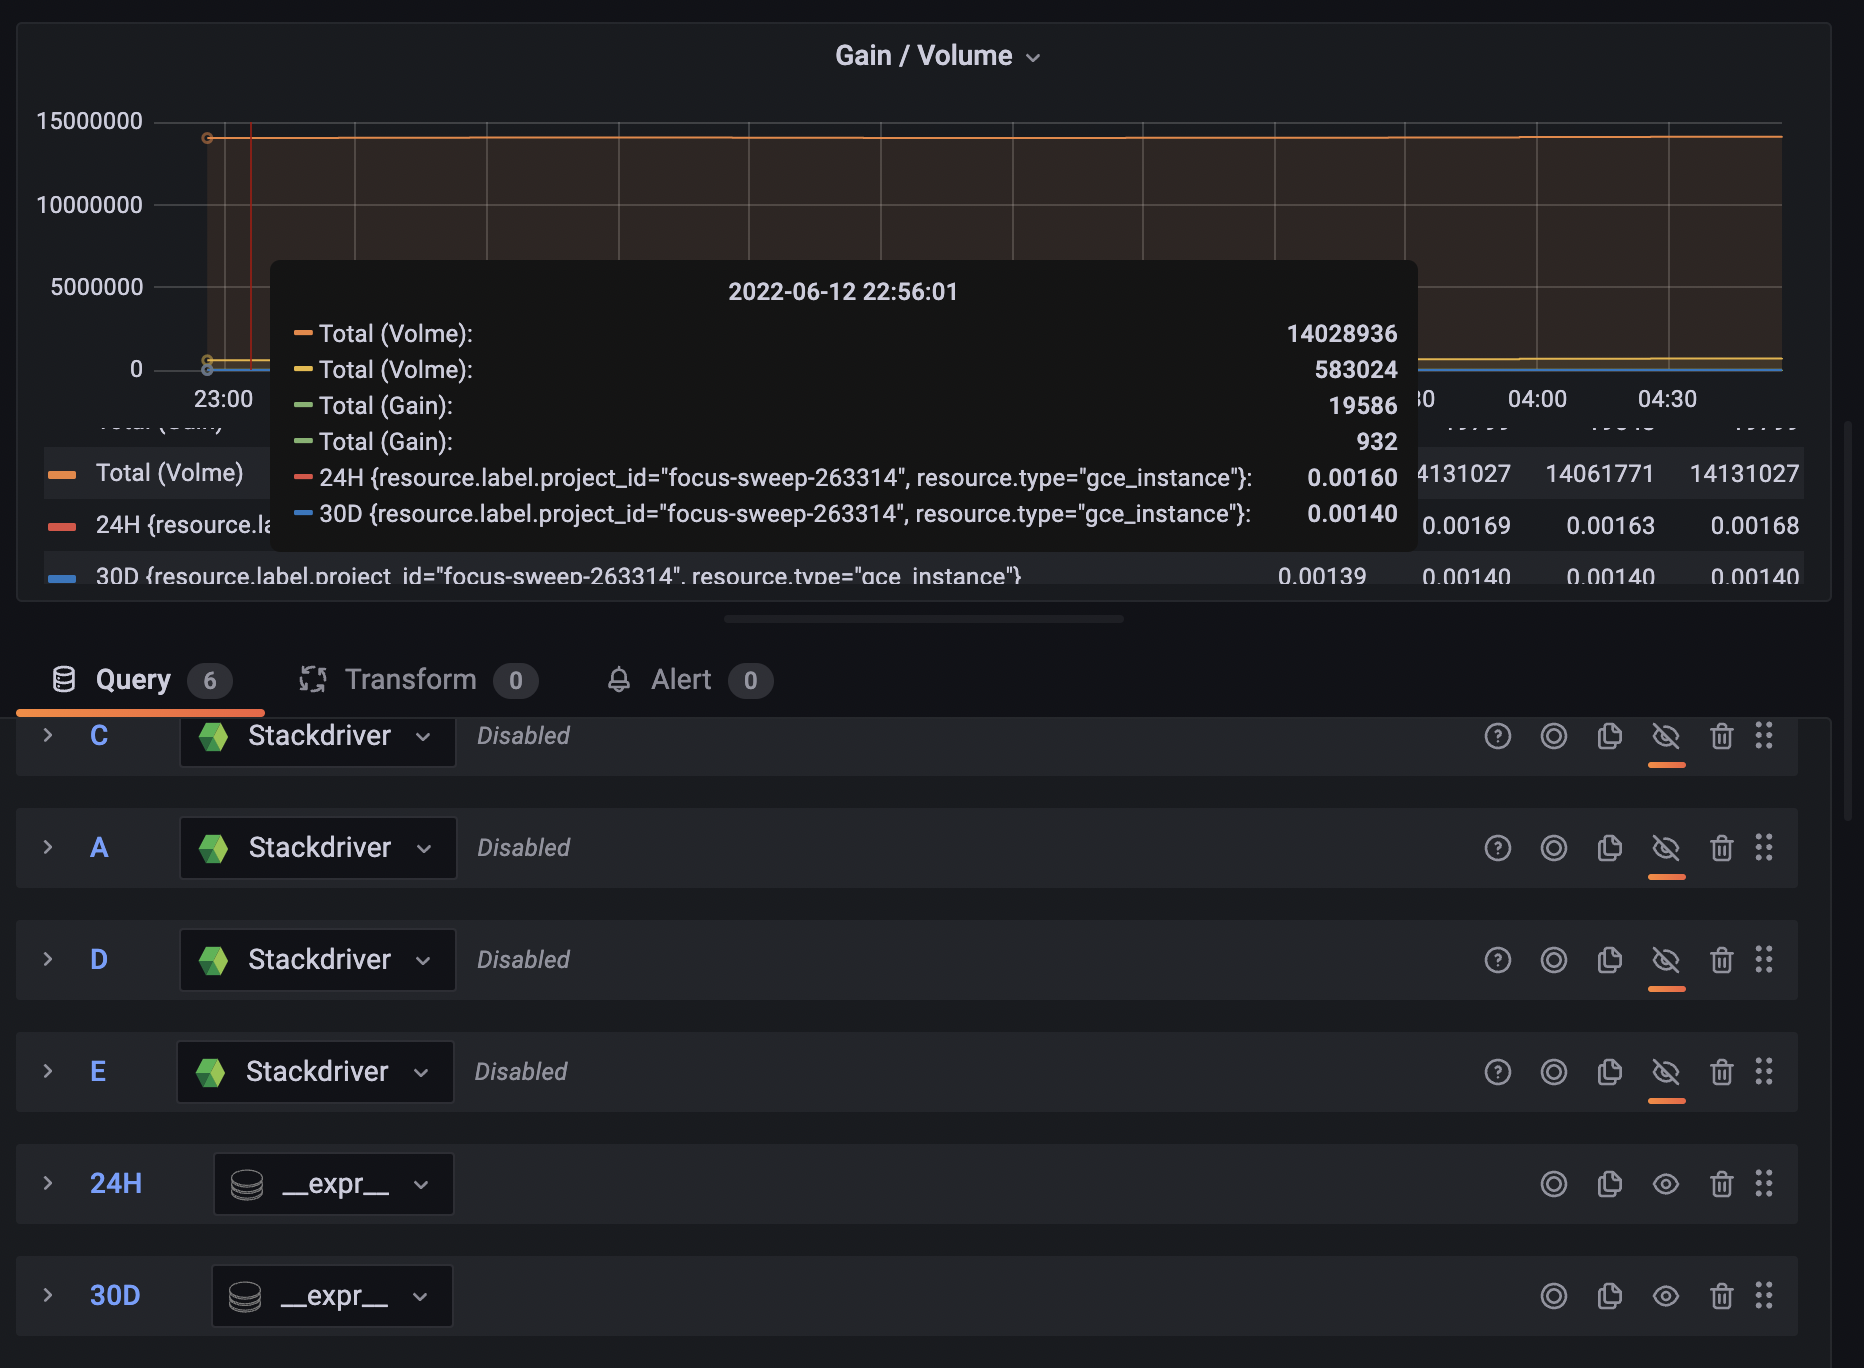Click the orange color line next to Total (Volme)
The height and width of the screenshot is (1368, 1864).
click(62, 472)
